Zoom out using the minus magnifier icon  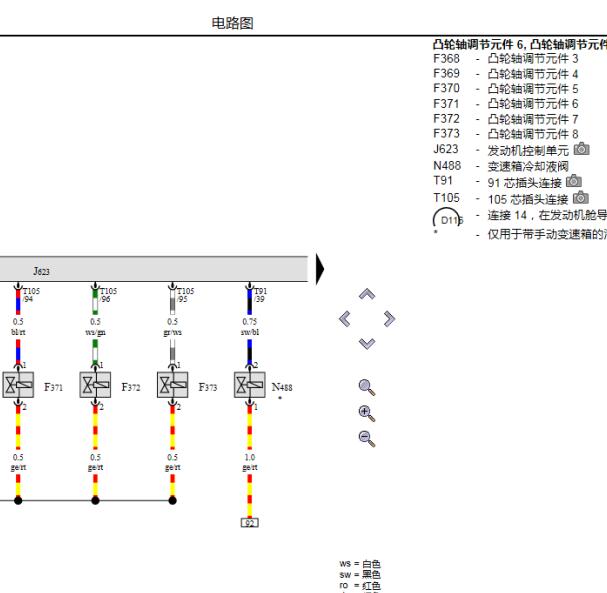coord(367,439)
